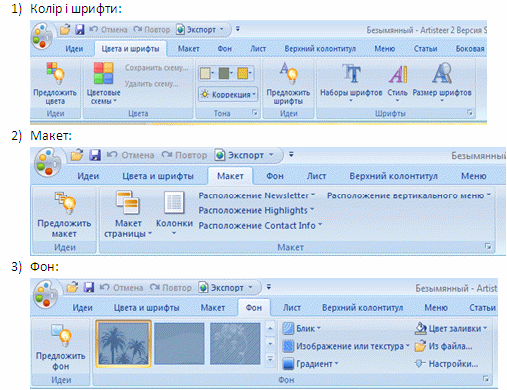Click the Предложить цвета lightbulb icon
The width and height of the screenshot is (507, 390).
(x=55, y=73)
